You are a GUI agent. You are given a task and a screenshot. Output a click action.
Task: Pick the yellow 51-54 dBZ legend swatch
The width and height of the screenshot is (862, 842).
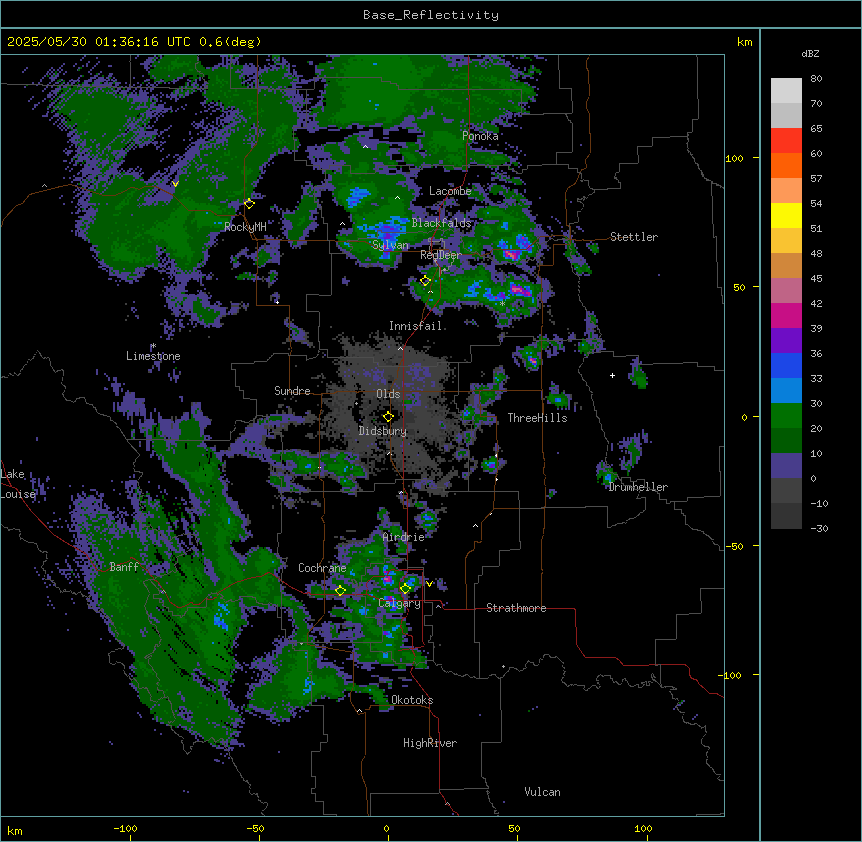tap(786, 215)
